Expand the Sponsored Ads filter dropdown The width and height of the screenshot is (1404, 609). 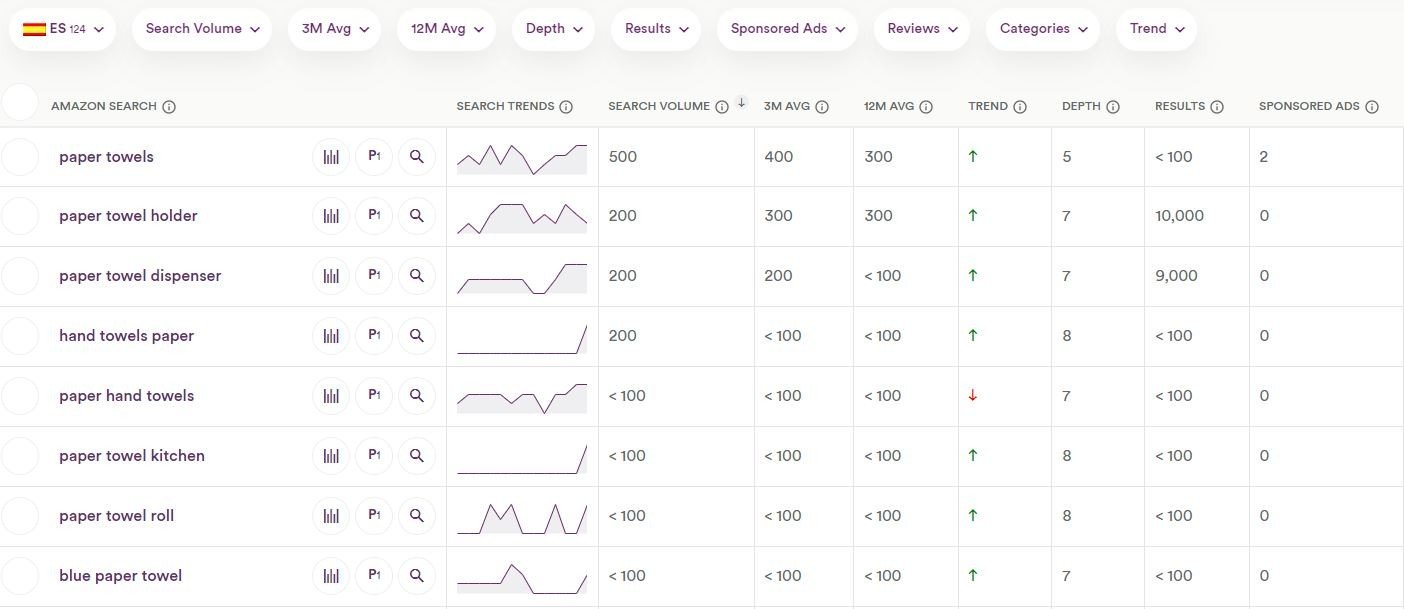pos(787,29)
